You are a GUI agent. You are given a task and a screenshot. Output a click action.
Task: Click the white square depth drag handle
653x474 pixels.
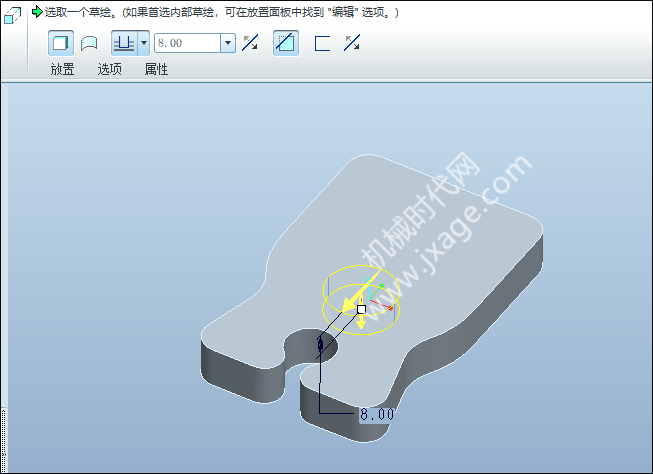(361, 309)
